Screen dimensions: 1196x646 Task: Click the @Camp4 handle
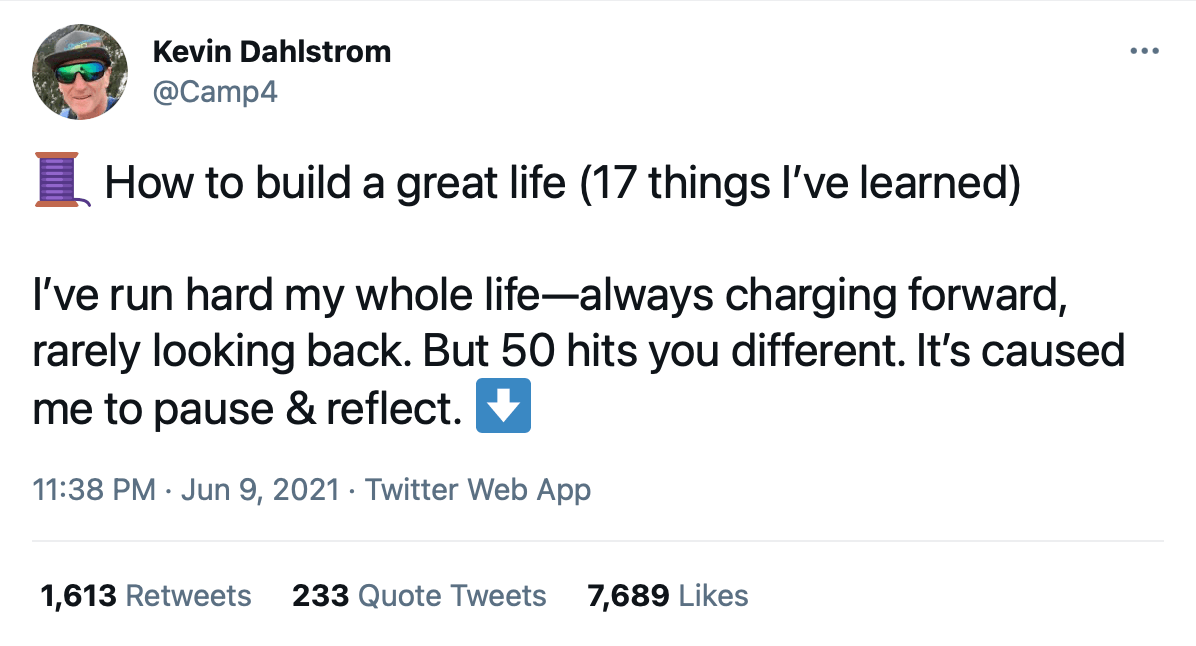[x=214, y=93]
